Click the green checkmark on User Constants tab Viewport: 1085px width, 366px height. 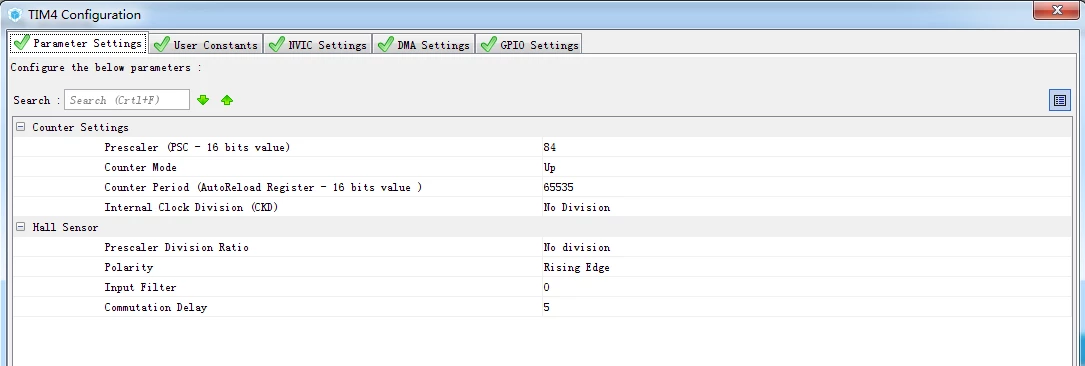click(x=161, y=45)
